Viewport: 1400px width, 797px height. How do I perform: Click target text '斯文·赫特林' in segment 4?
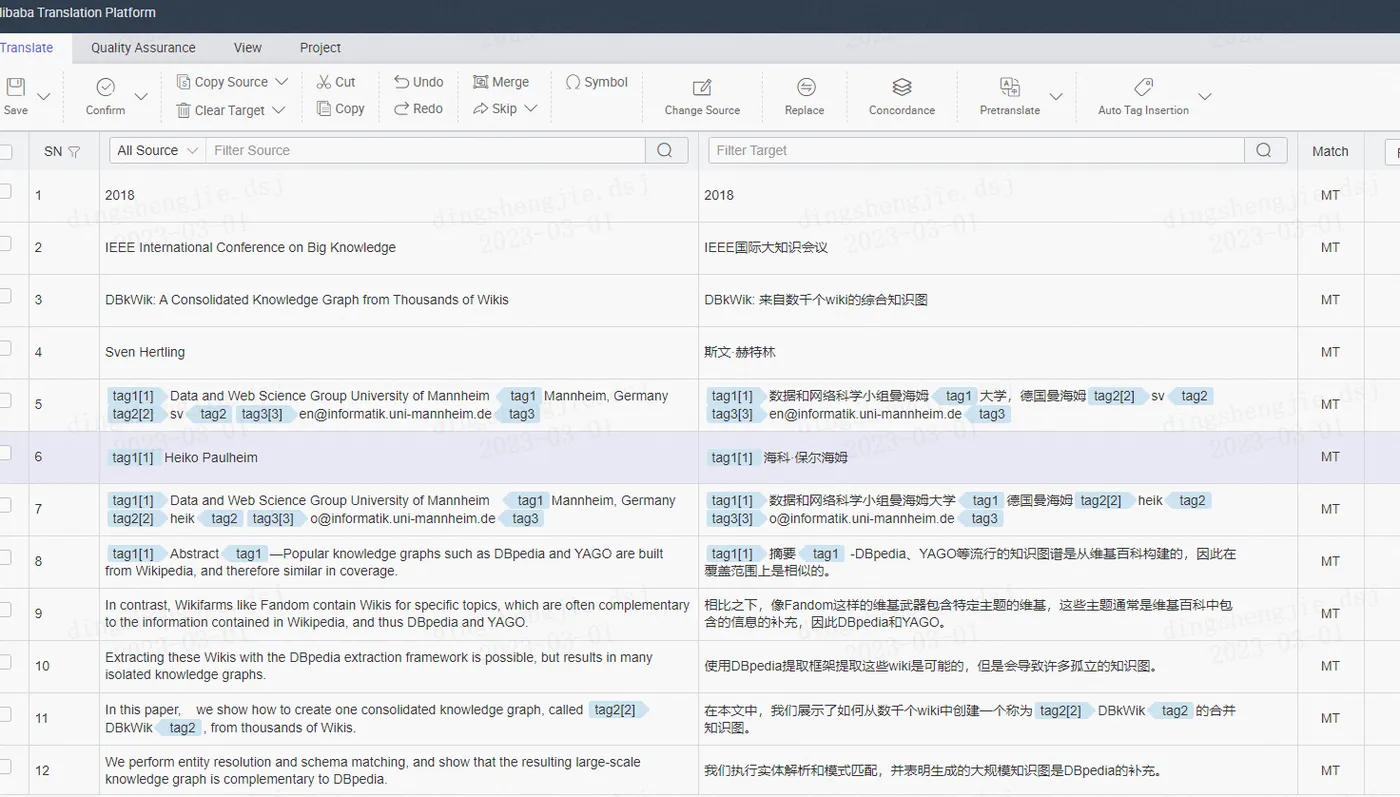point(740,352)
